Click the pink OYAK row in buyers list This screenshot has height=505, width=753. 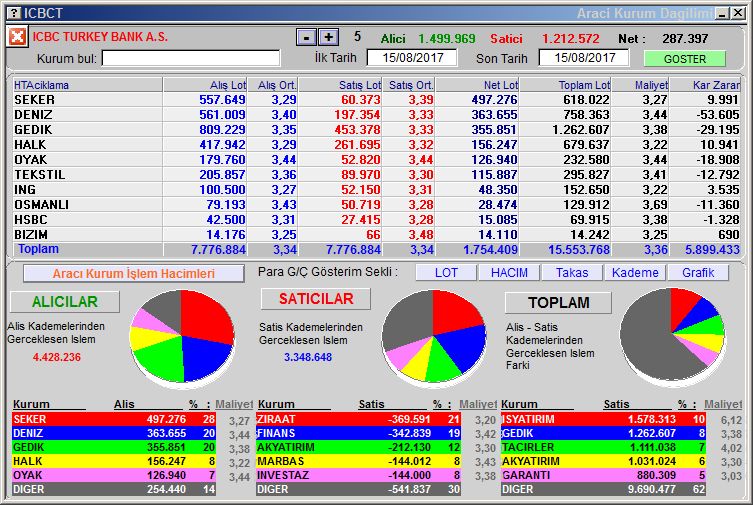point(114,475)
